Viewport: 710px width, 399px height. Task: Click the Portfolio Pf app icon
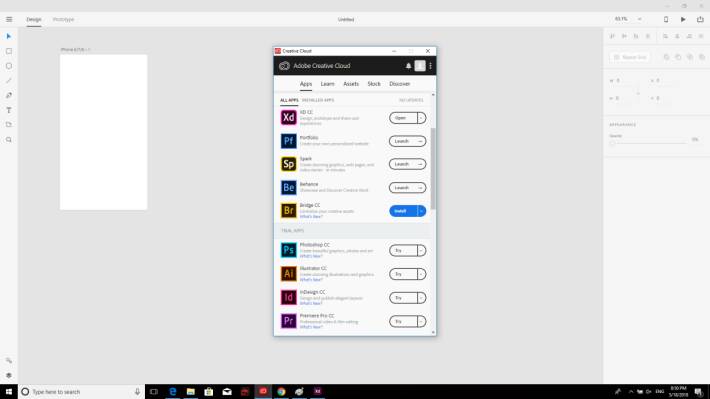pos(288,141)
